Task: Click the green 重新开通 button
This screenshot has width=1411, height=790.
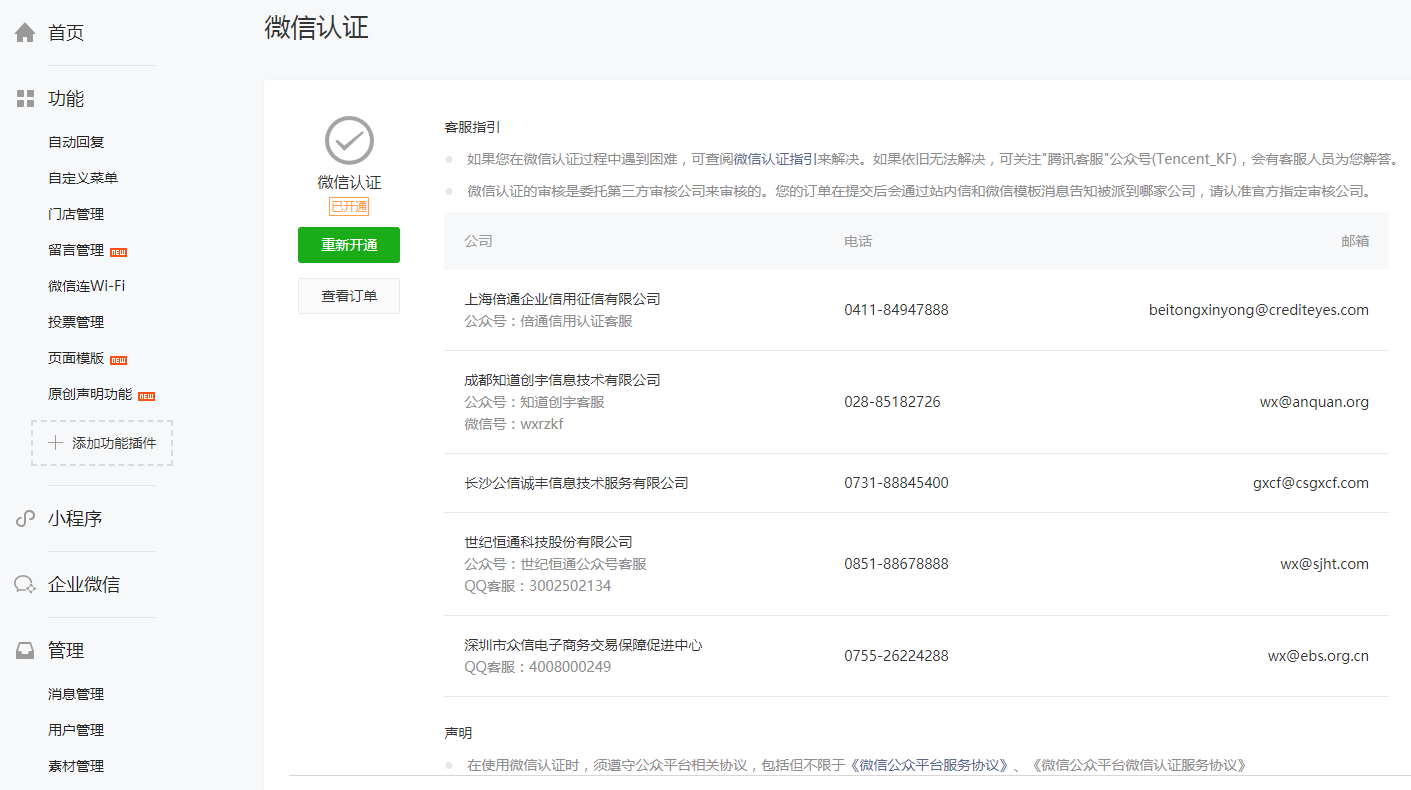Action: (x=349, y=245)
